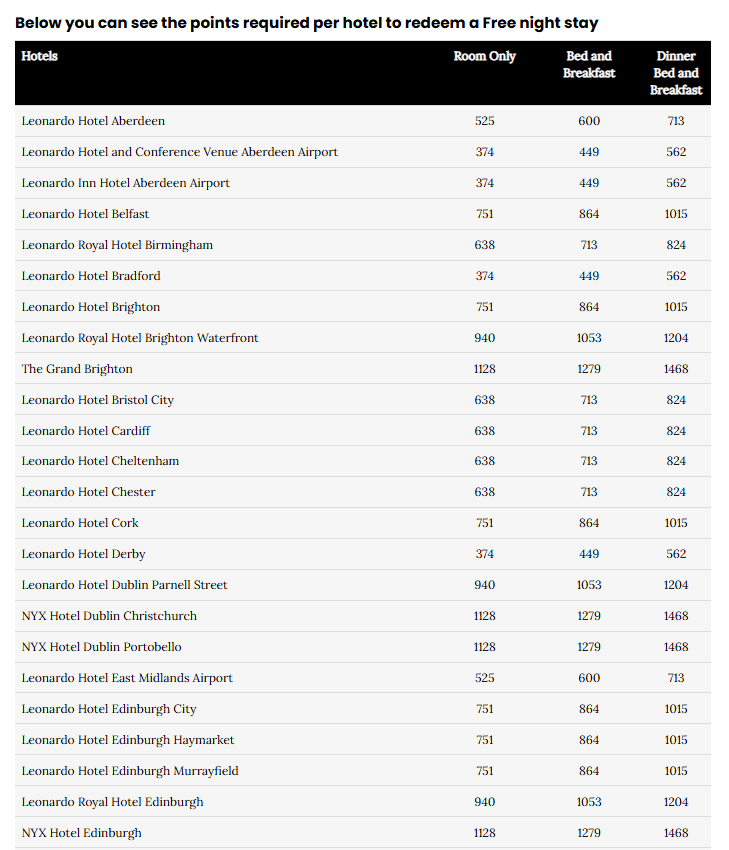This screenshot has height=850, width=729.
Task: Click Room Only points for Leonardo Hotel Bradford
Action: pyautogui.click(x=485, y=276)
